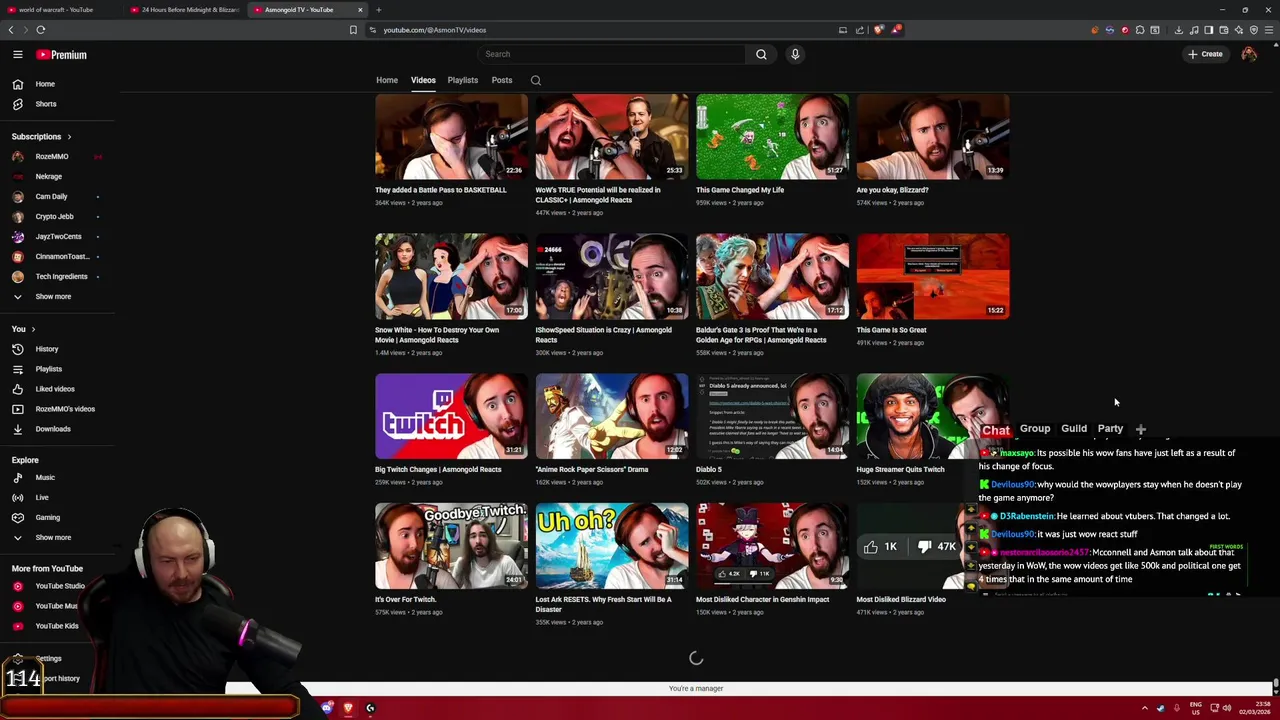The width and height of the screenshot is (1280, 720).
Task: Switch to the Posts channel tab
Action: point(502,80)
